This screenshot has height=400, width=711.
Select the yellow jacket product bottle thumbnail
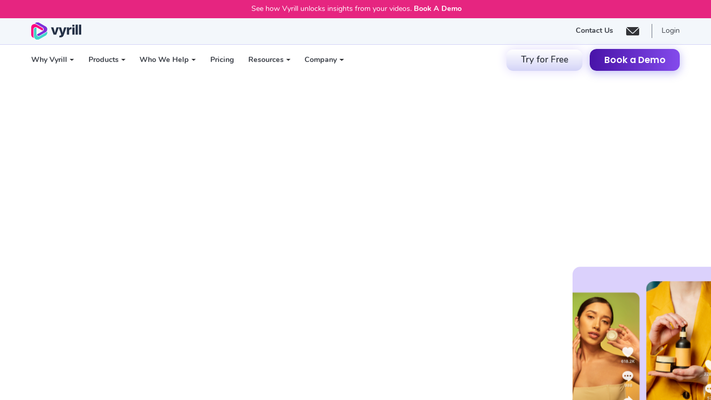[678, 340]
